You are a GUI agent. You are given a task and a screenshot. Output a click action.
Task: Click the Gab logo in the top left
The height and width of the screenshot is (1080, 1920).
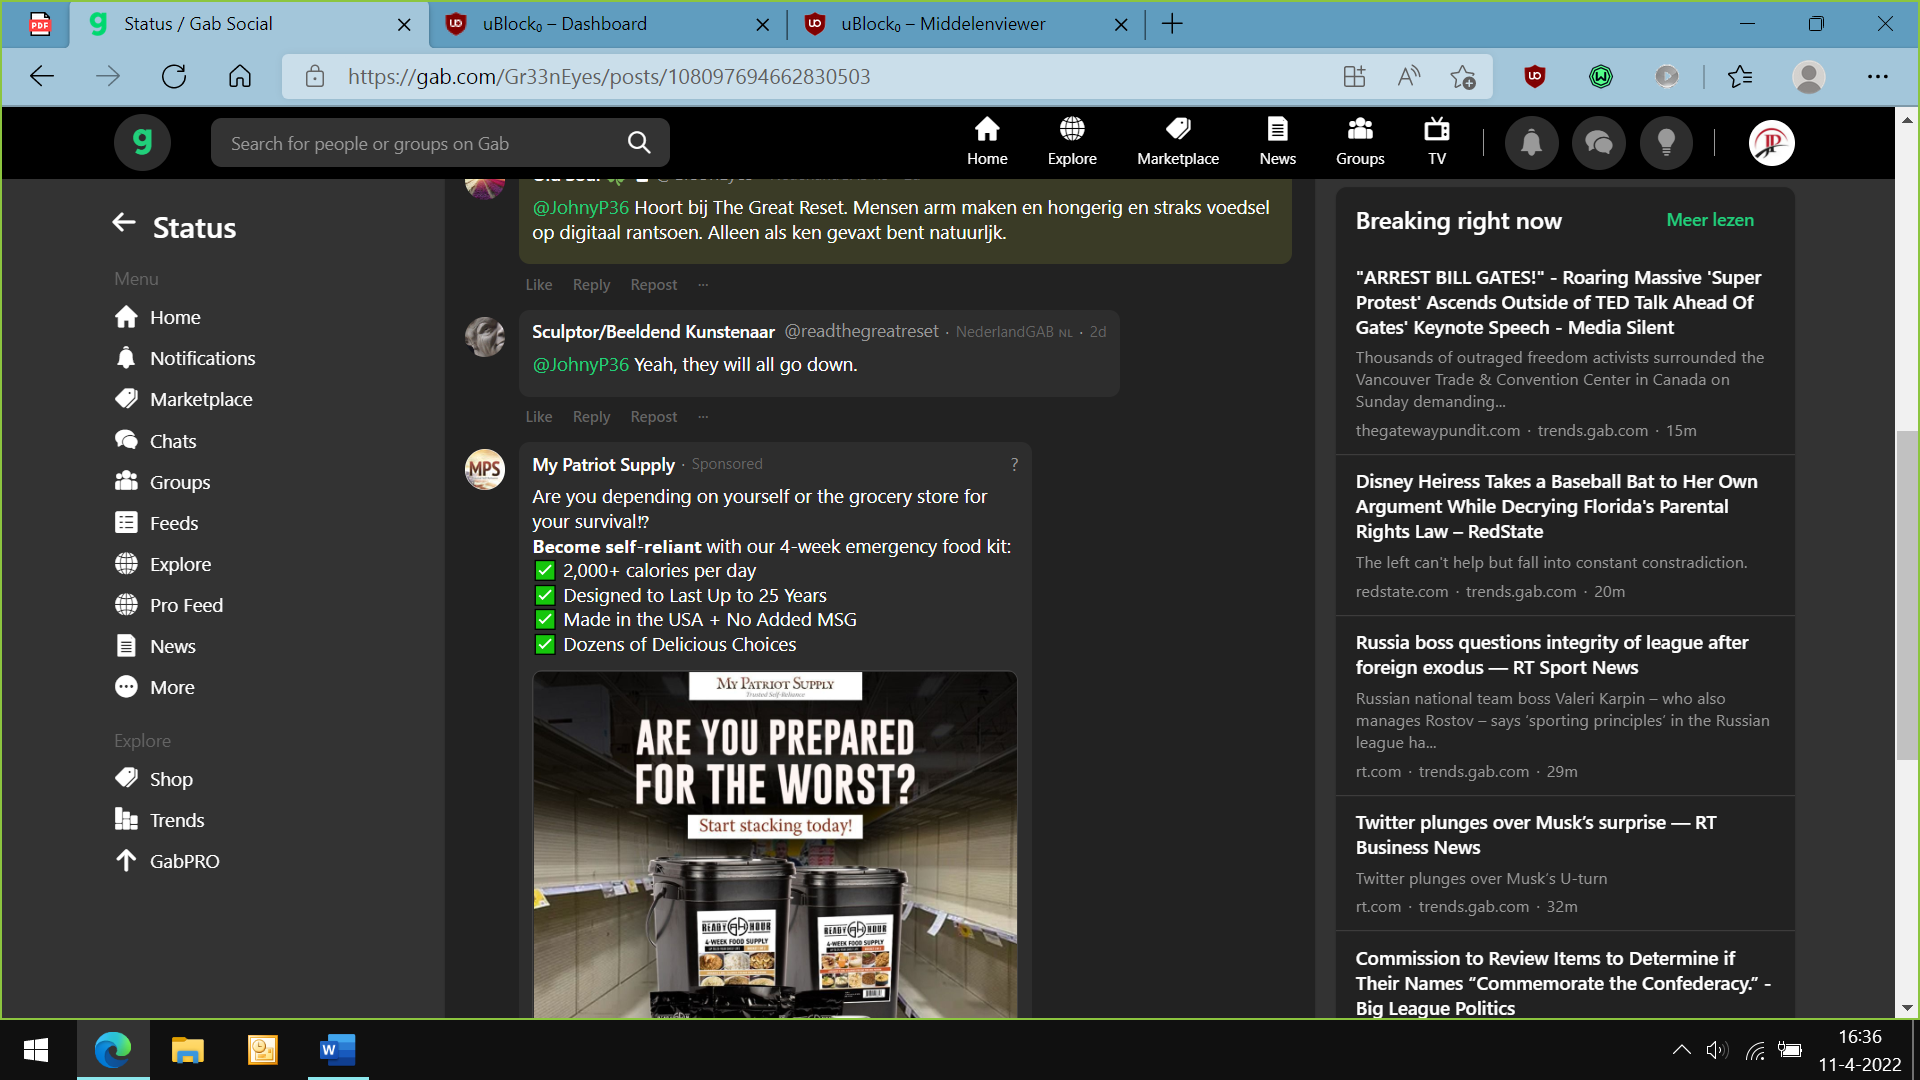pos(142,142)
